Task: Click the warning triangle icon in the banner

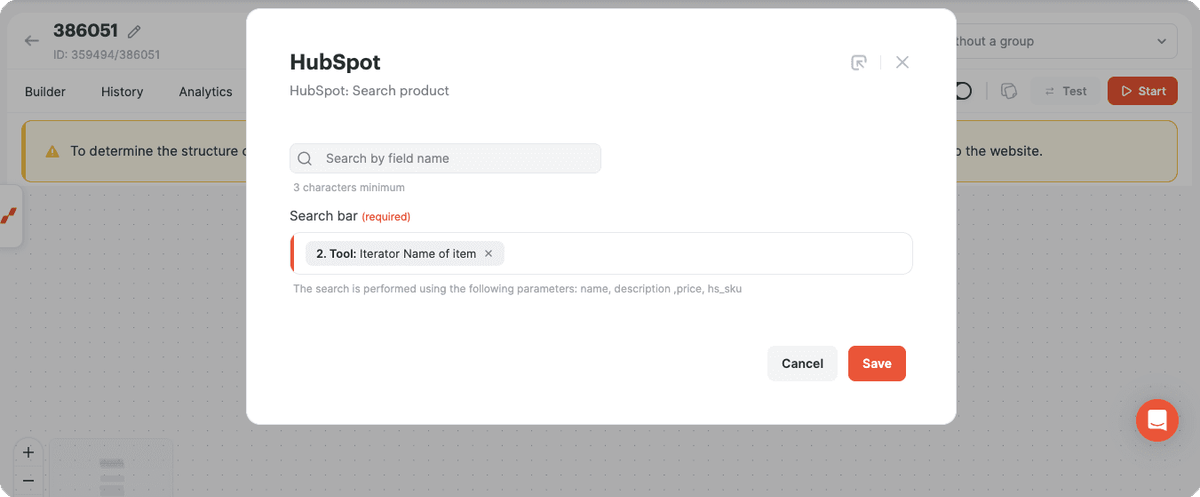Action: click(x=52, y=151)
